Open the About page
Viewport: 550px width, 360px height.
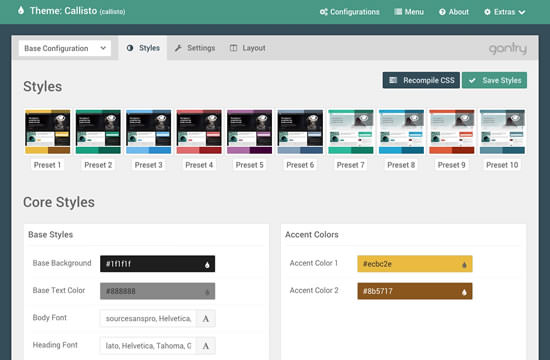click(454, 12)
